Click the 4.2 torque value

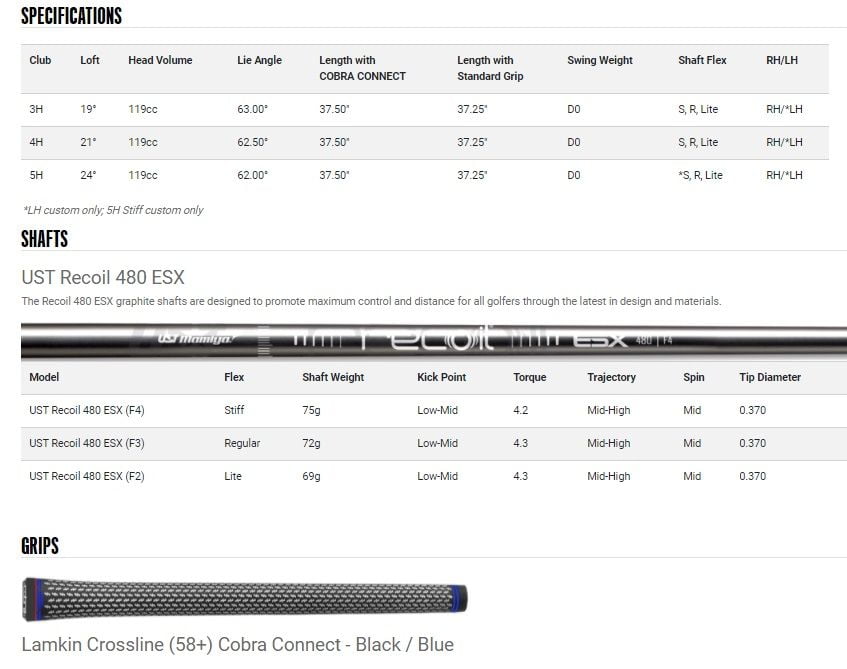point(520,410)
